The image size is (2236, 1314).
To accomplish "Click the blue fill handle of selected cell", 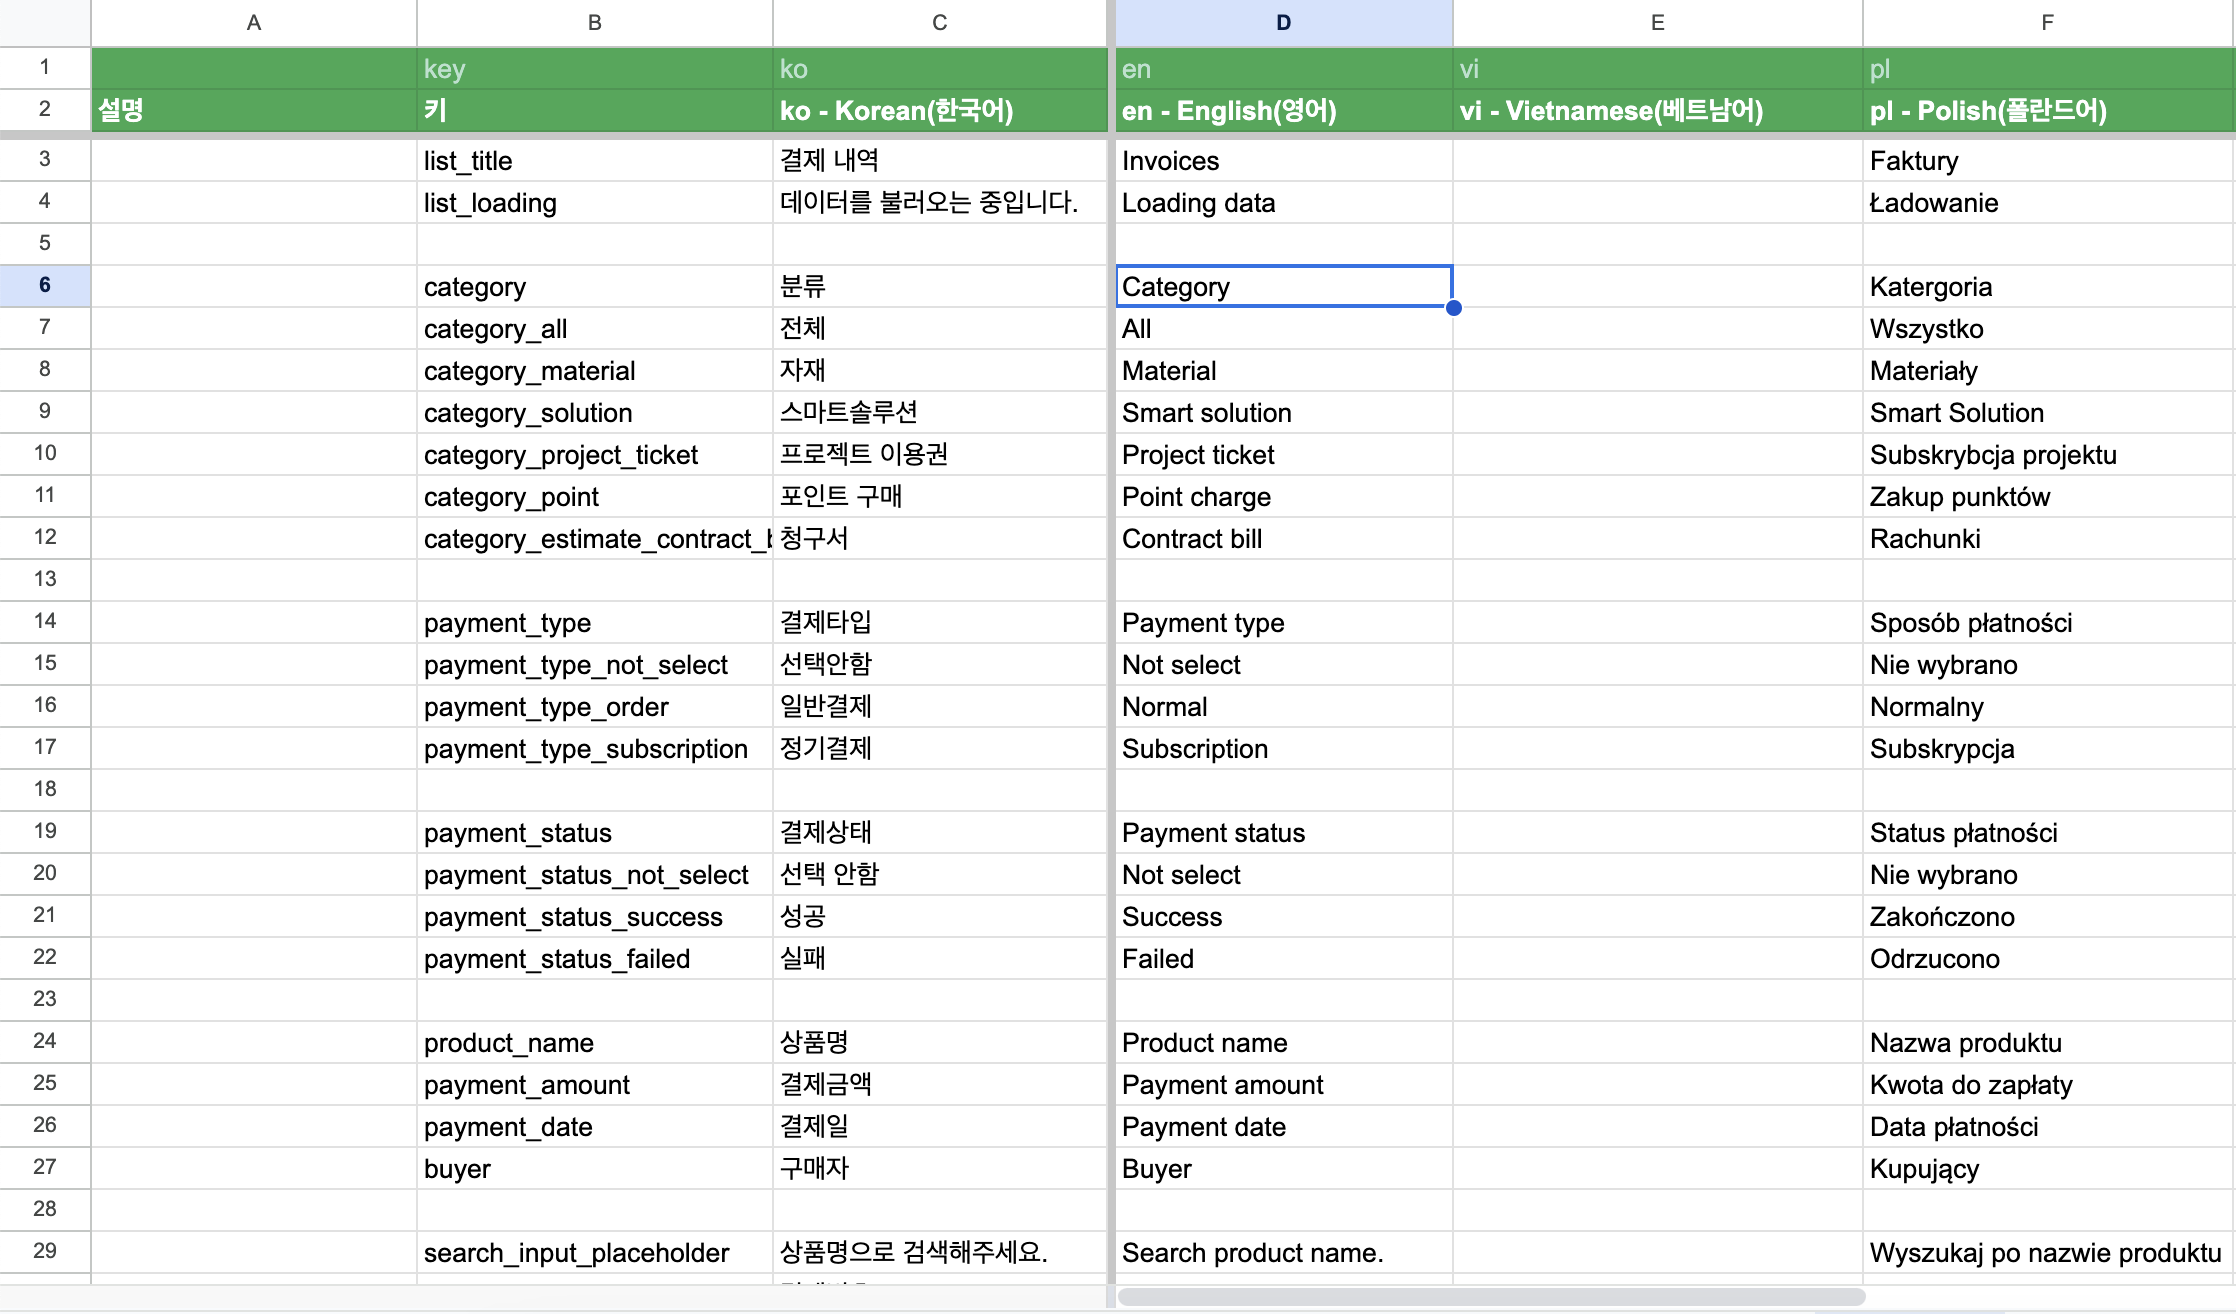I will [1453, 308].
